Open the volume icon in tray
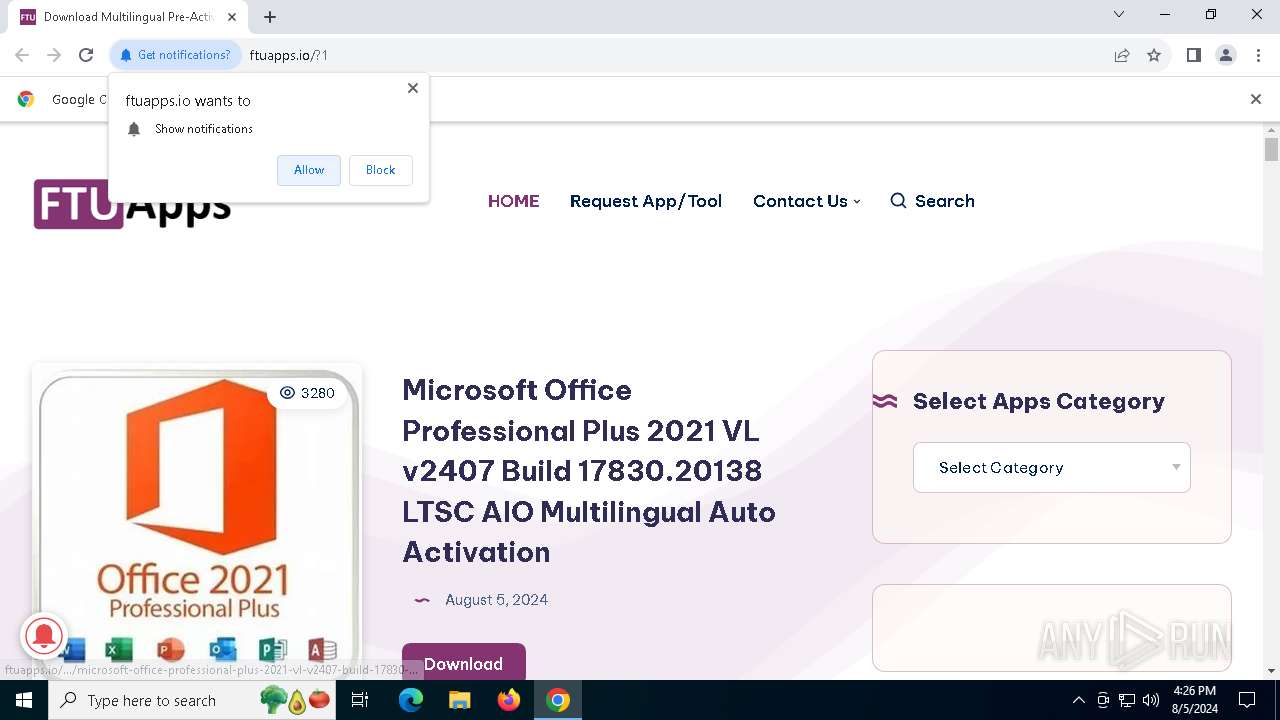 coord(1151,700)
